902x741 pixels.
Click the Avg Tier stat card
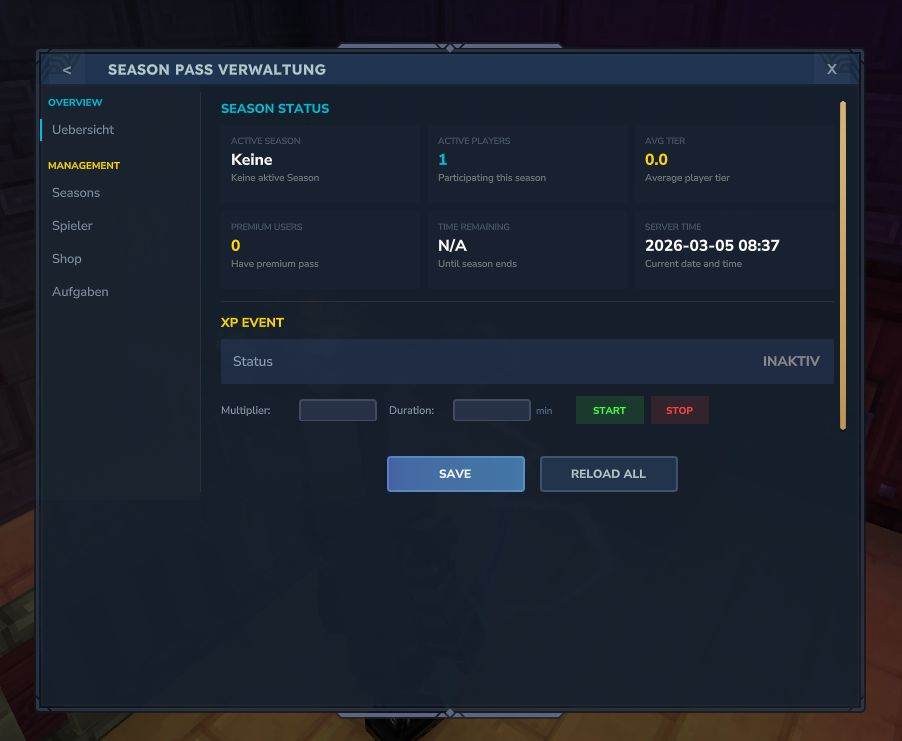[x=734, y=162]
